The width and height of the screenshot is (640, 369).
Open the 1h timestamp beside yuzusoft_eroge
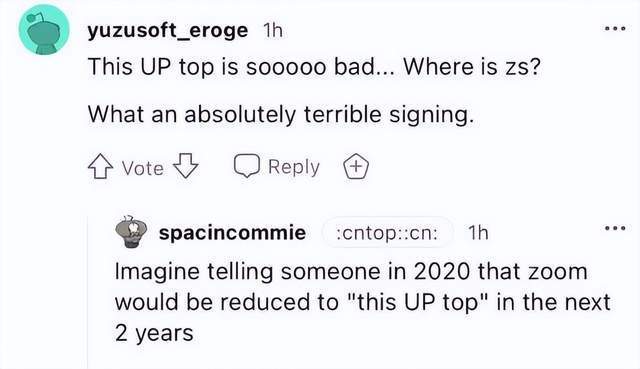[273, 30]
